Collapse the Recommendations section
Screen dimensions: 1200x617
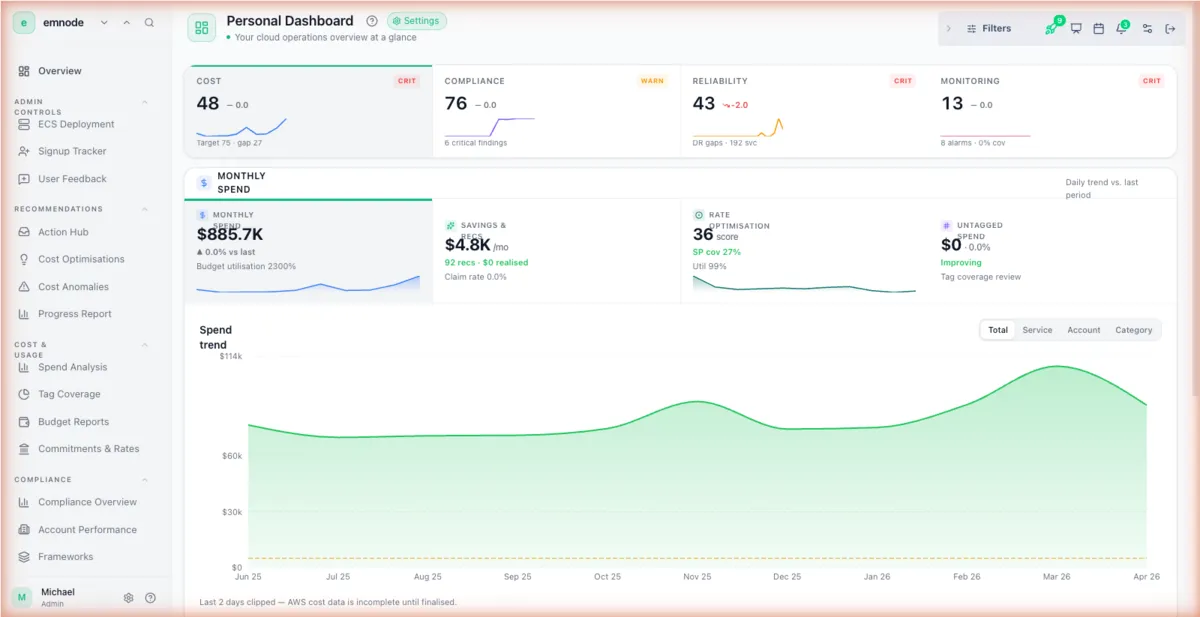tap(145, 209)
